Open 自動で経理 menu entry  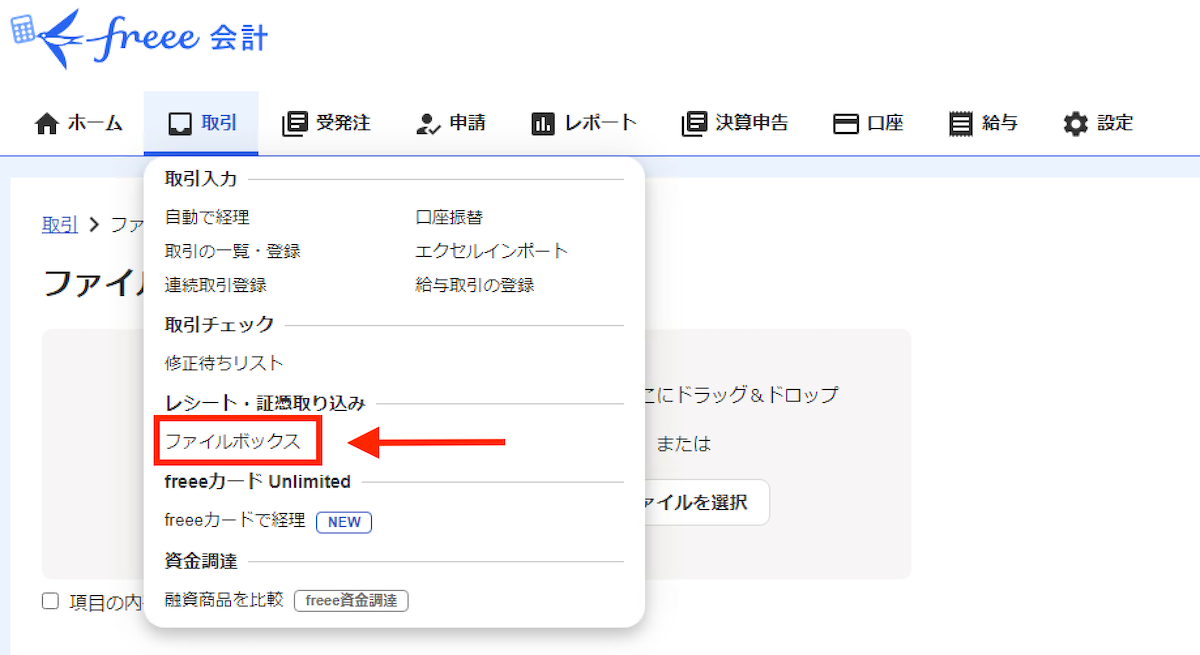coord(207,217)
